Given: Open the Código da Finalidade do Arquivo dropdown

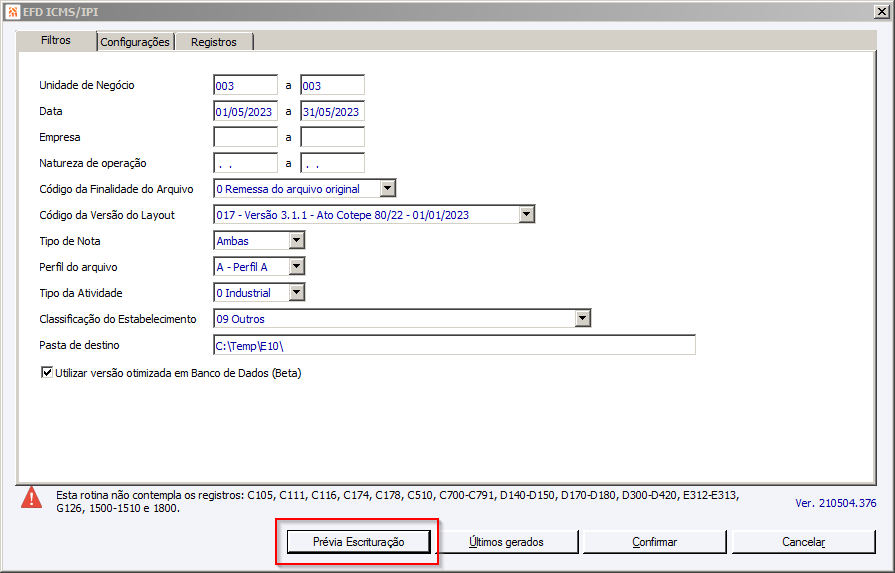Looking at the screenshot, I should point(388,188).
